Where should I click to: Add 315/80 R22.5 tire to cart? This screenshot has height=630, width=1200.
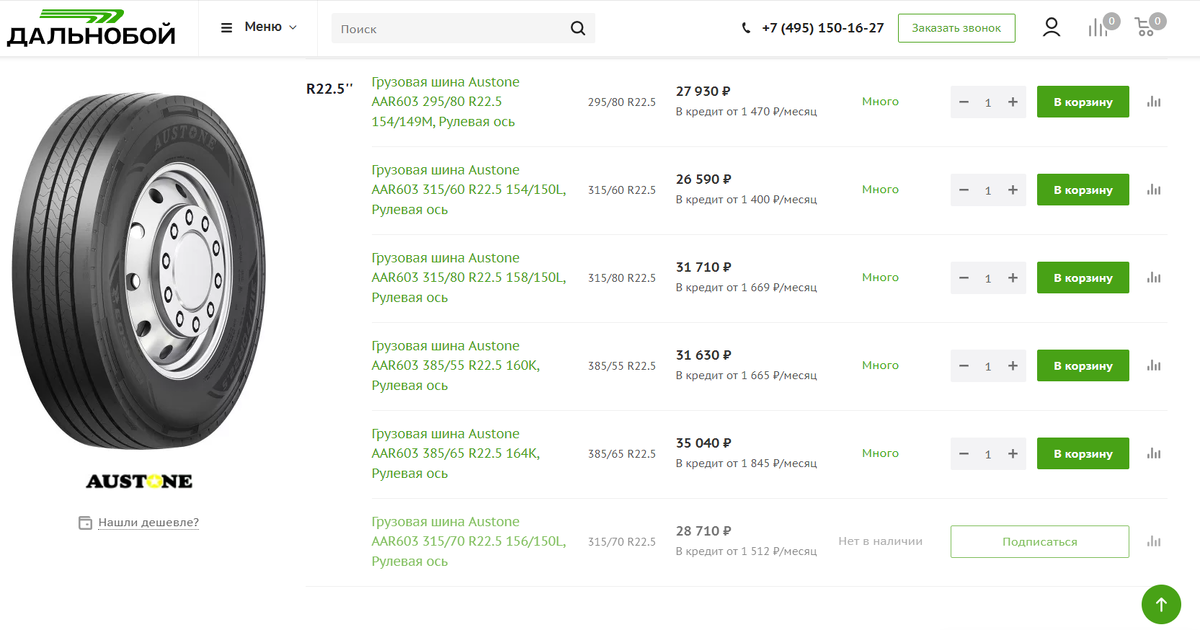click(x=1083, y=278)
